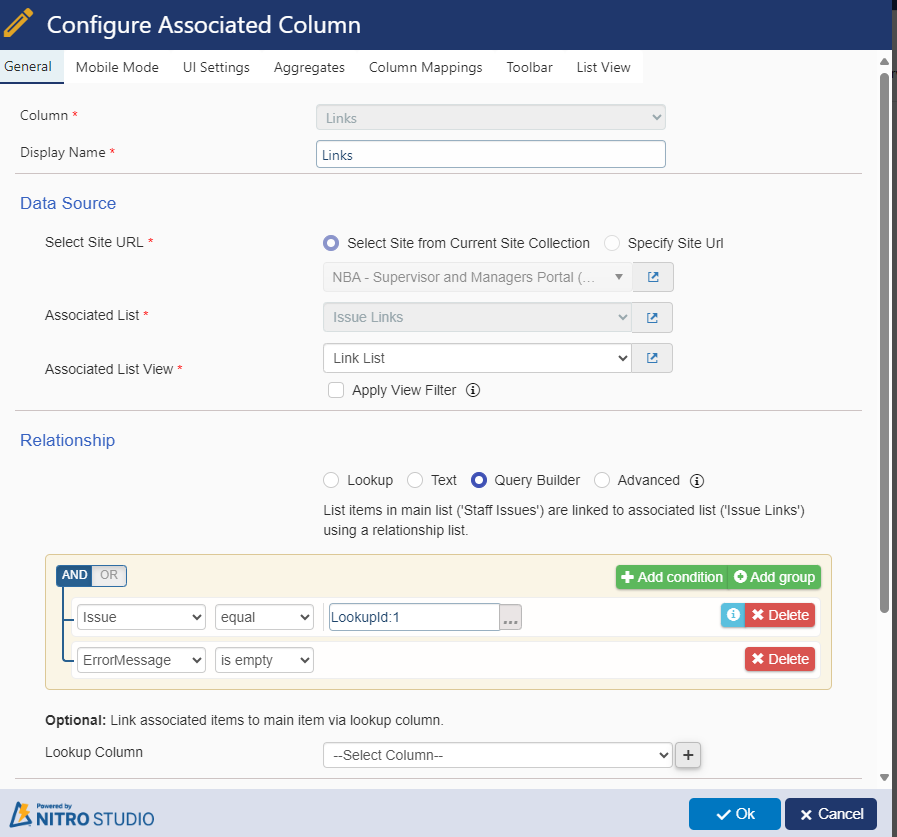
Task: Expand the Associated List View dropdown
Action: (x=477, y=358)
